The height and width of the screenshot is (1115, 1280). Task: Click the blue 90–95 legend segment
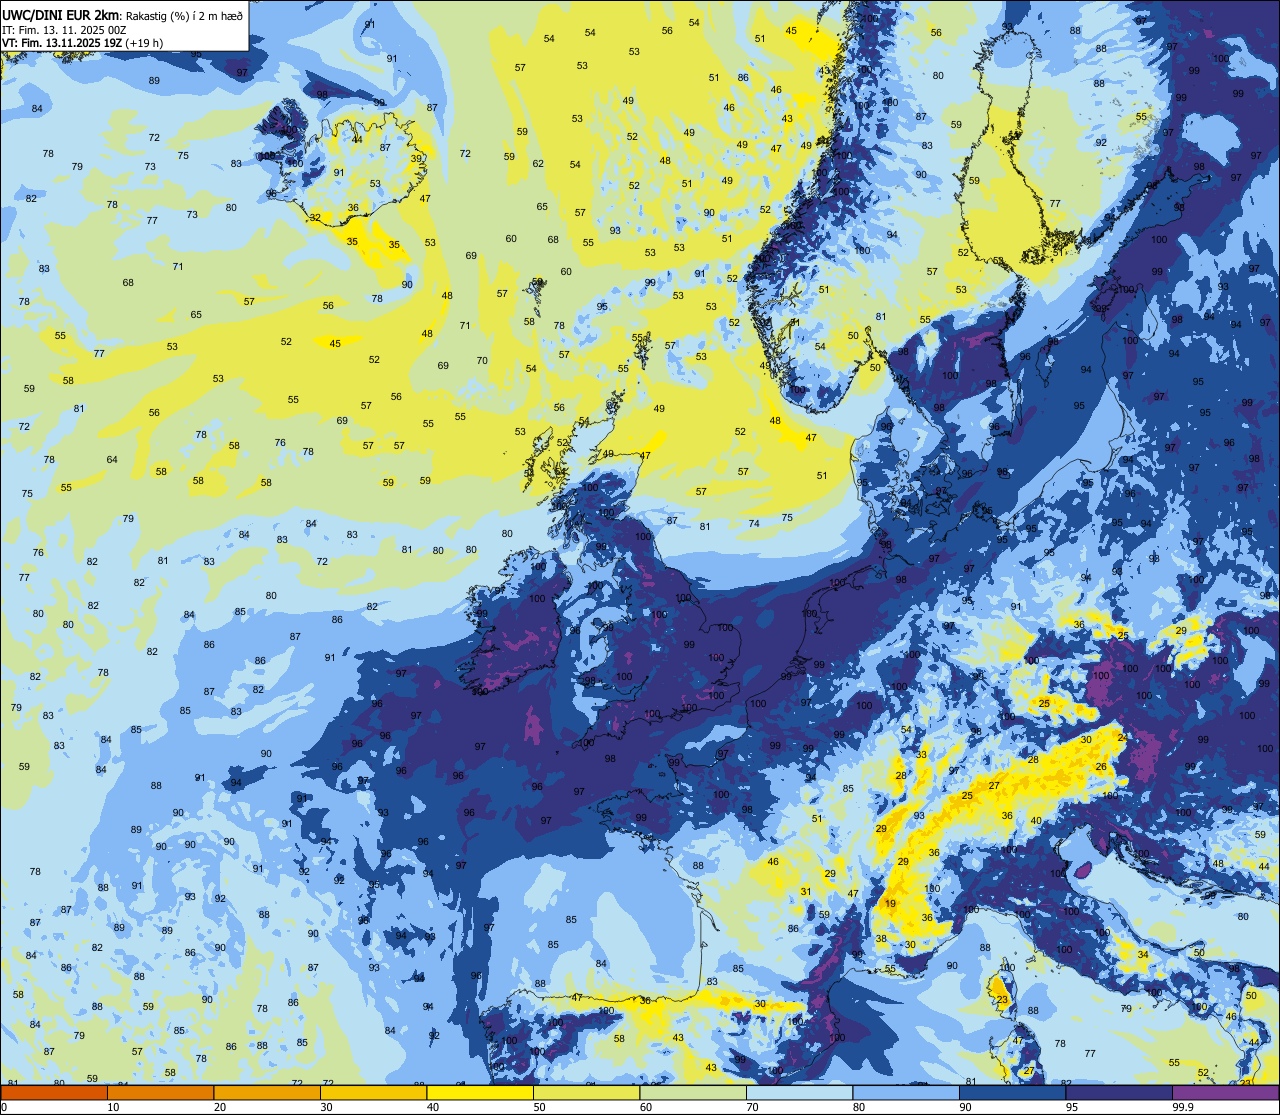coord(1012,1092)
